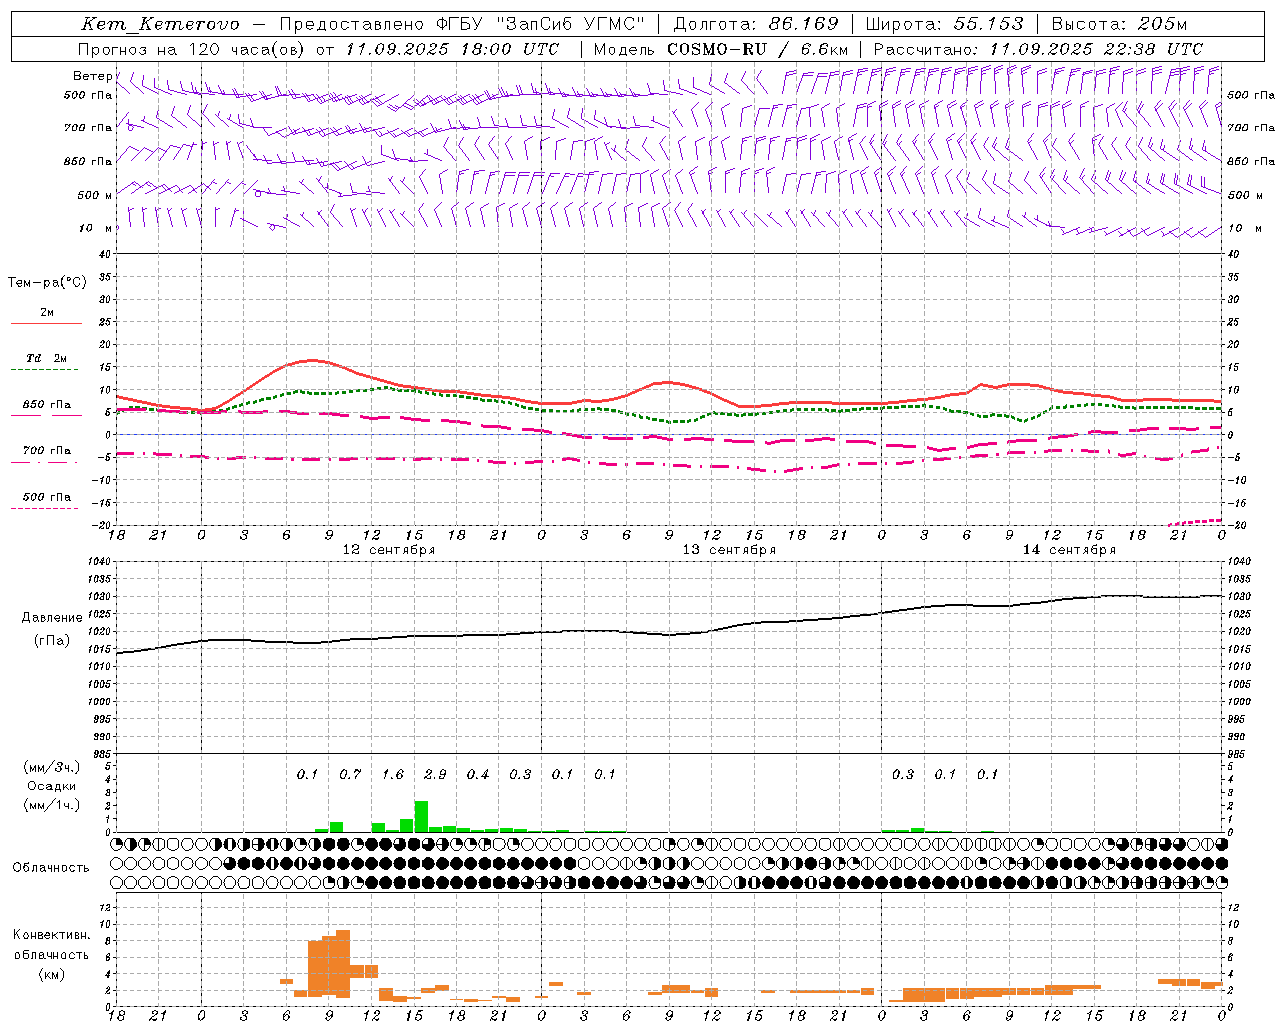Click the Облачность panel label
Screen dimensions: 1280x1024
[x=51, y=868]
